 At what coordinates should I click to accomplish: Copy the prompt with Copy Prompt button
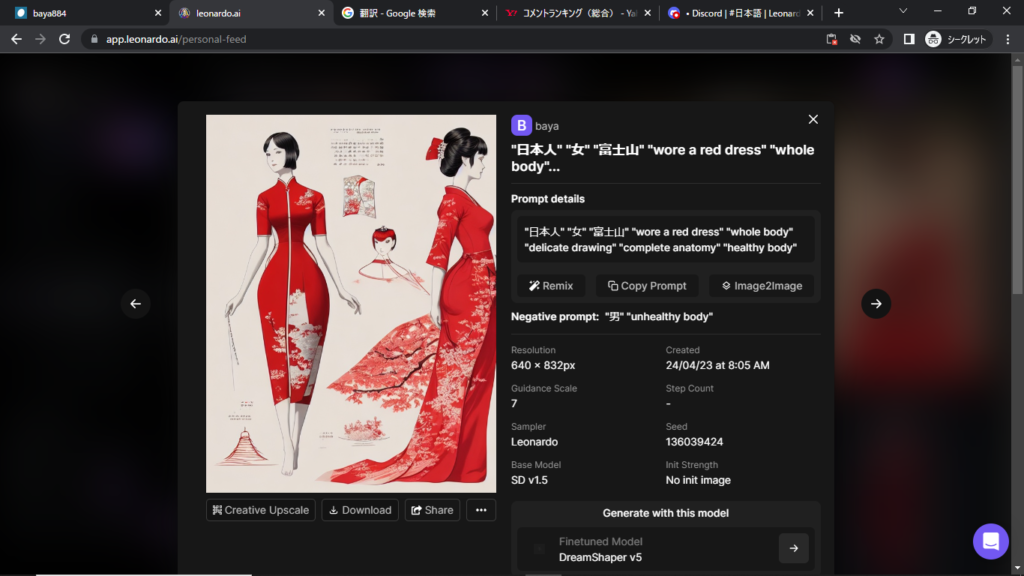(648, 286)
